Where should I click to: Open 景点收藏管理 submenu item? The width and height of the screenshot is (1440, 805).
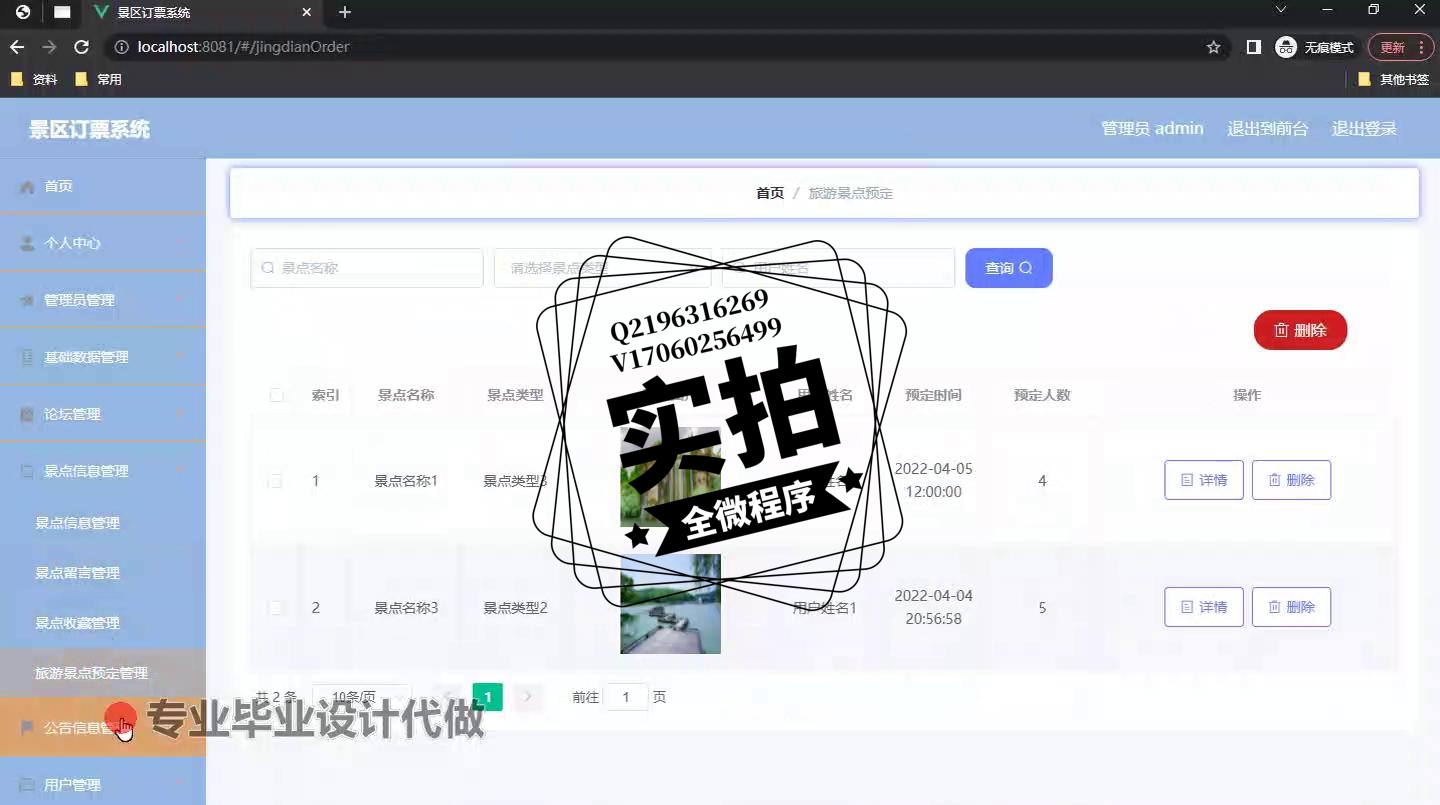click(103, 623)
